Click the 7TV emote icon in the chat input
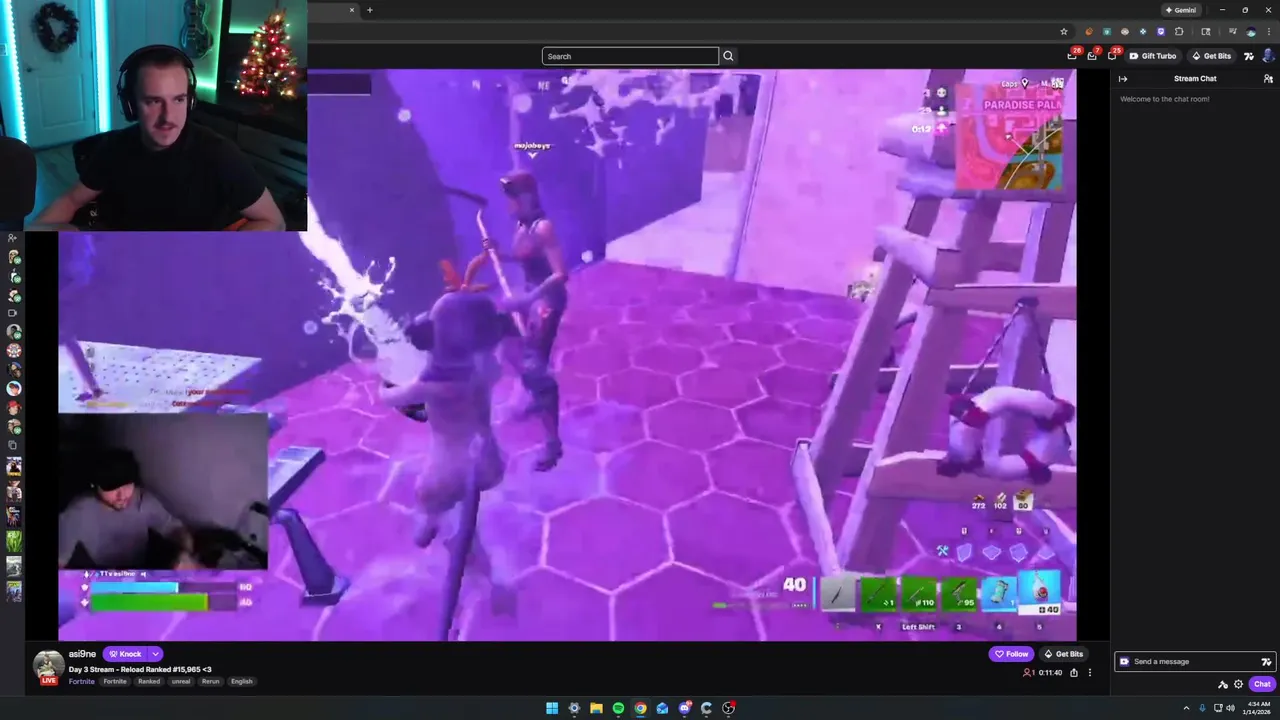The width and height of the screenshot is (1280, 720). 1266,662
